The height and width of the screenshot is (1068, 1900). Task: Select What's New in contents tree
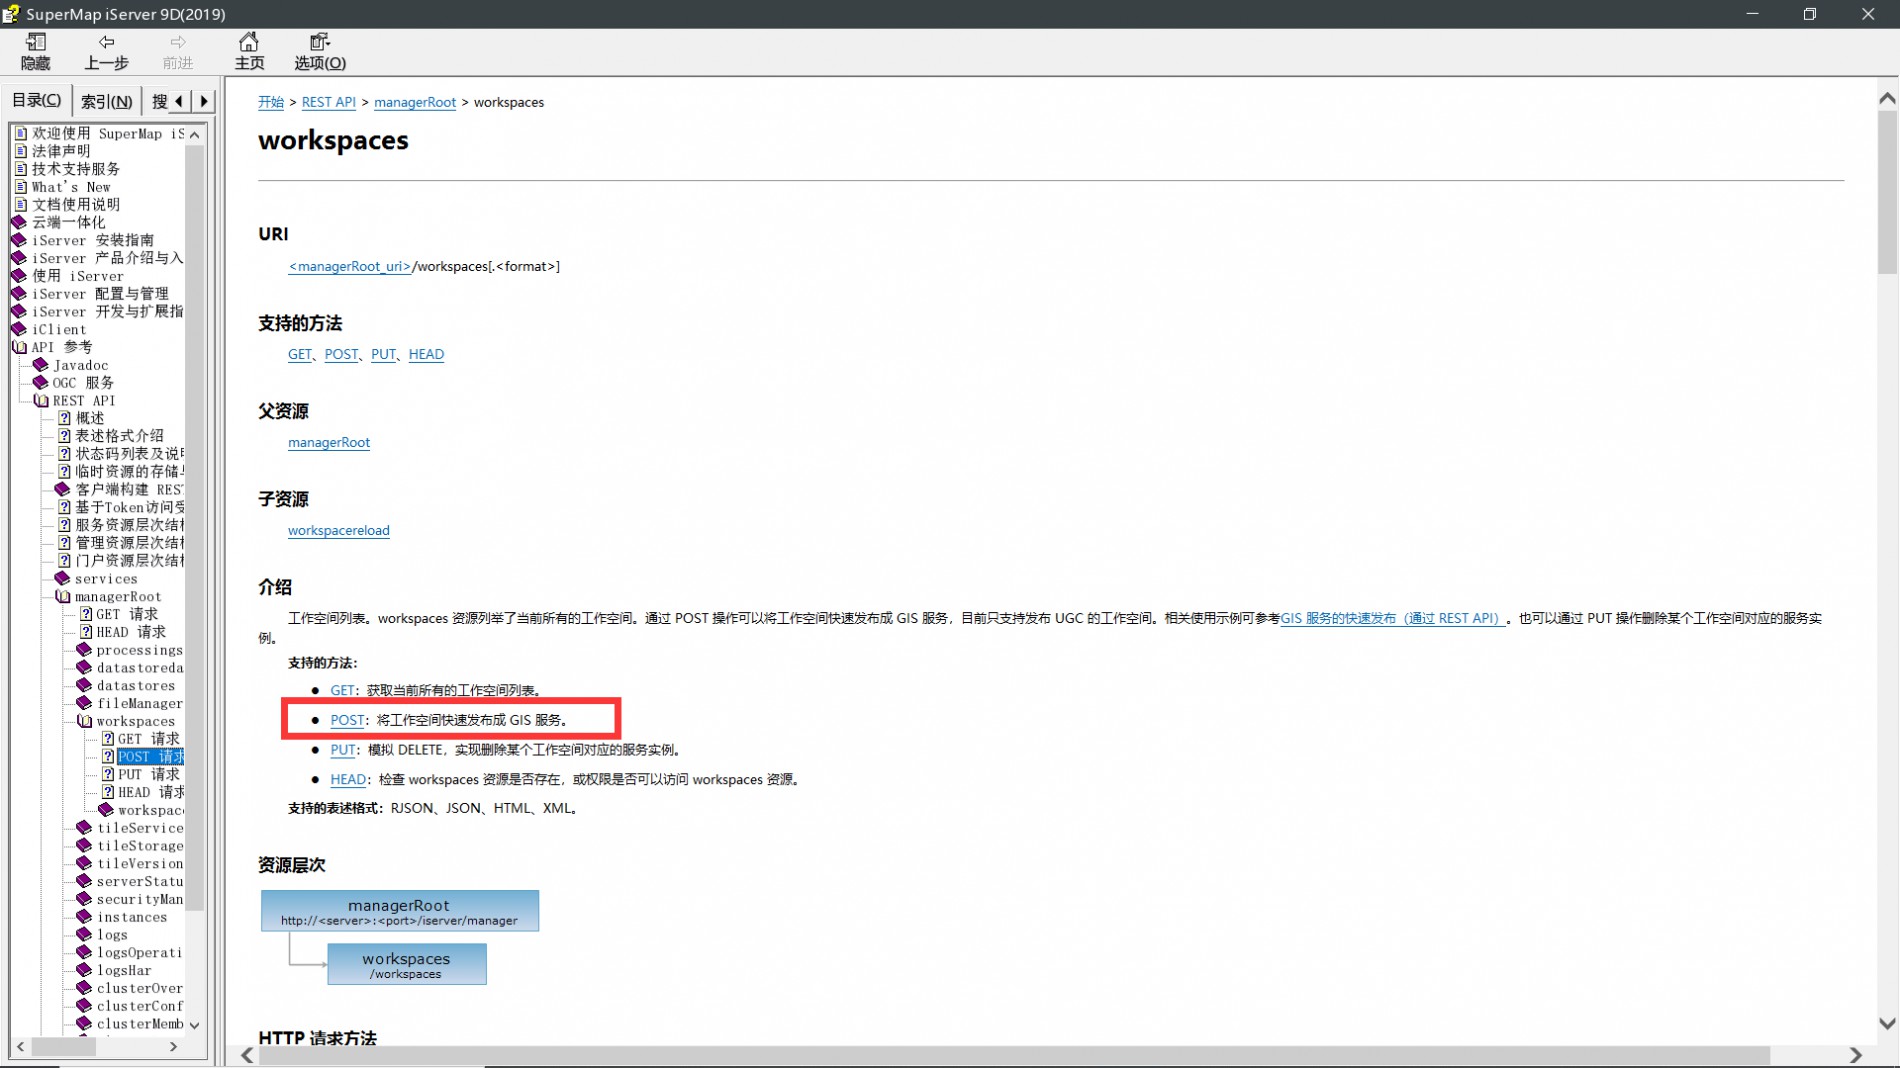(71, 187)
